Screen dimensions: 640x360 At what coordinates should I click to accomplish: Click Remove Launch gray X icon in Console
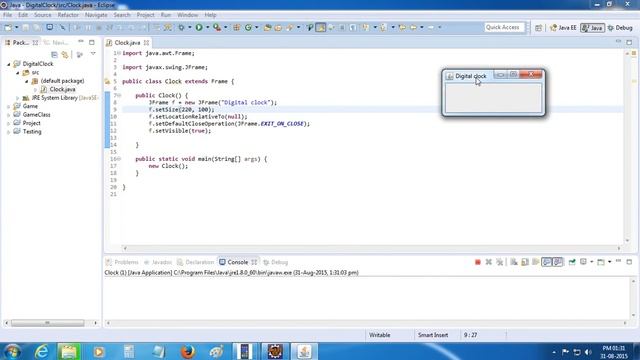point(489,262)
